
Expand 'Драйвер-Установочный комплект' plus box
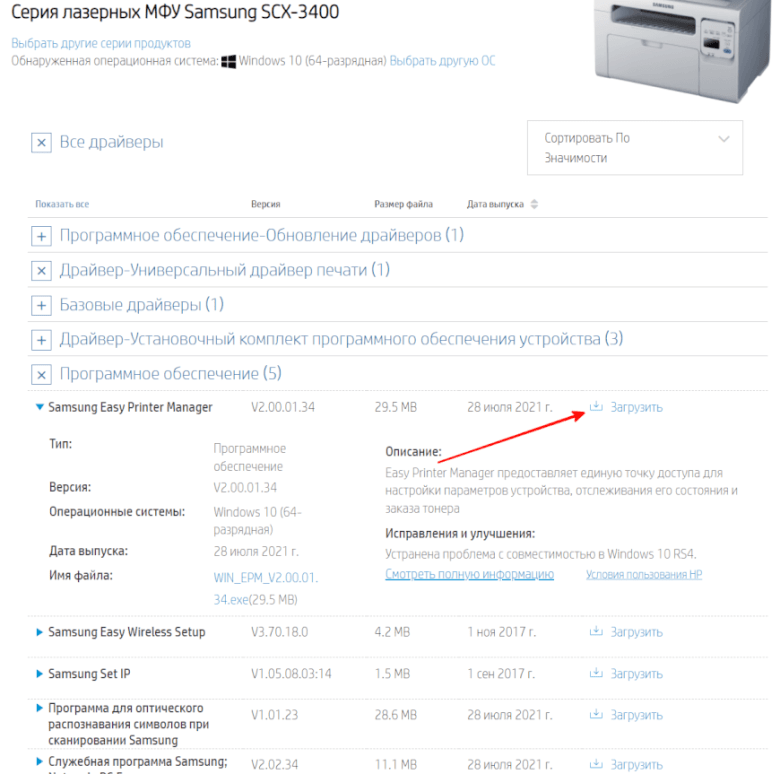[x=41, y=340]
